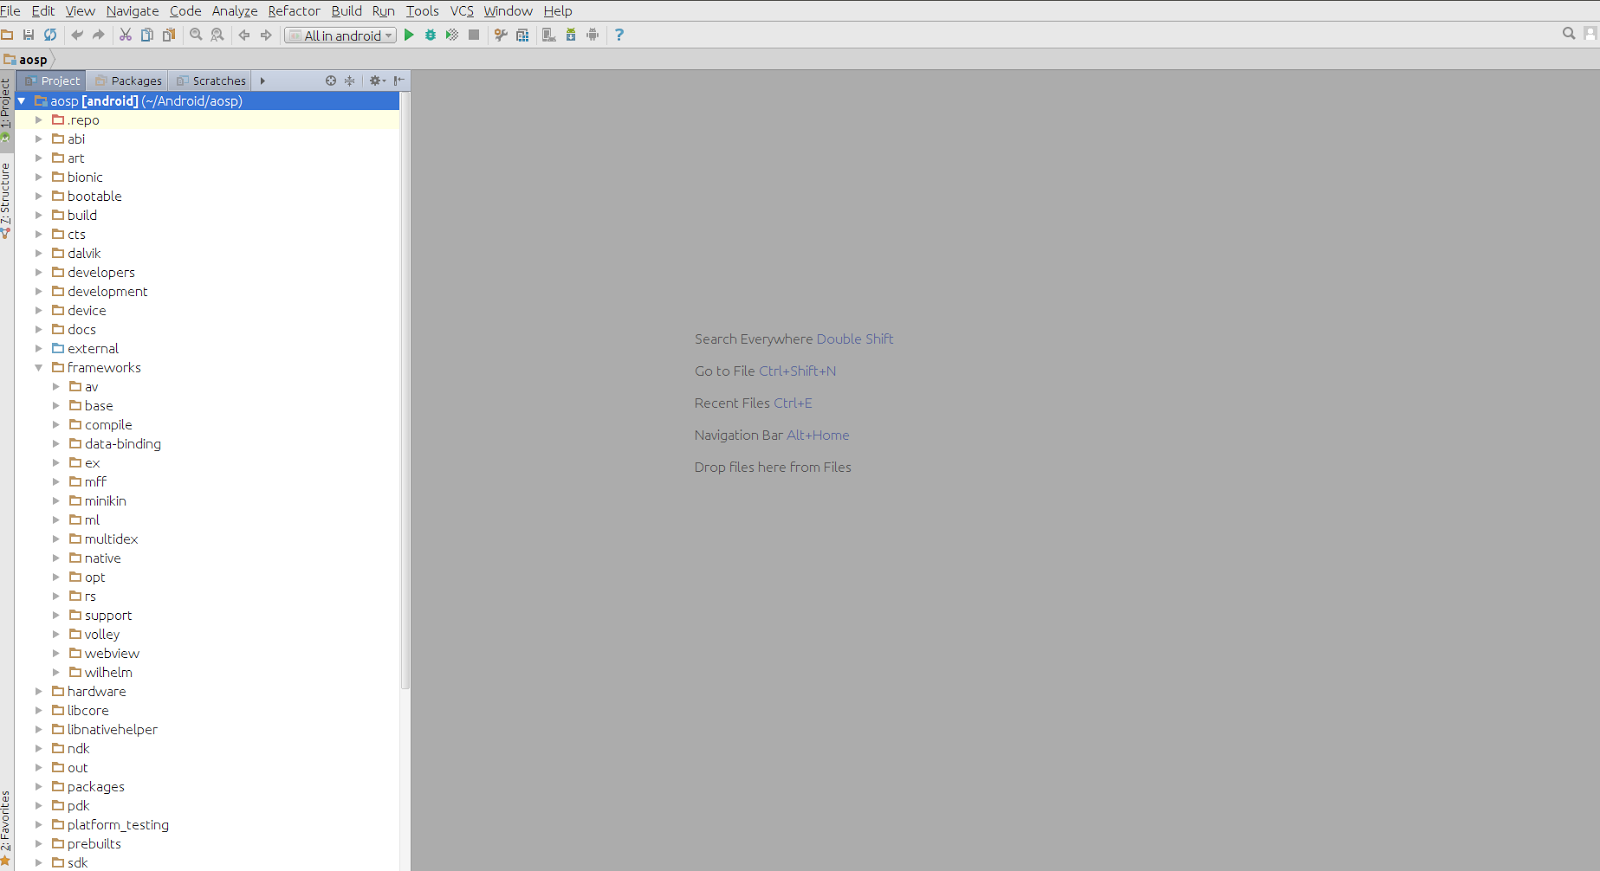Click the aosp breadcrumb in navigation bar

click(x=26, y=60)
